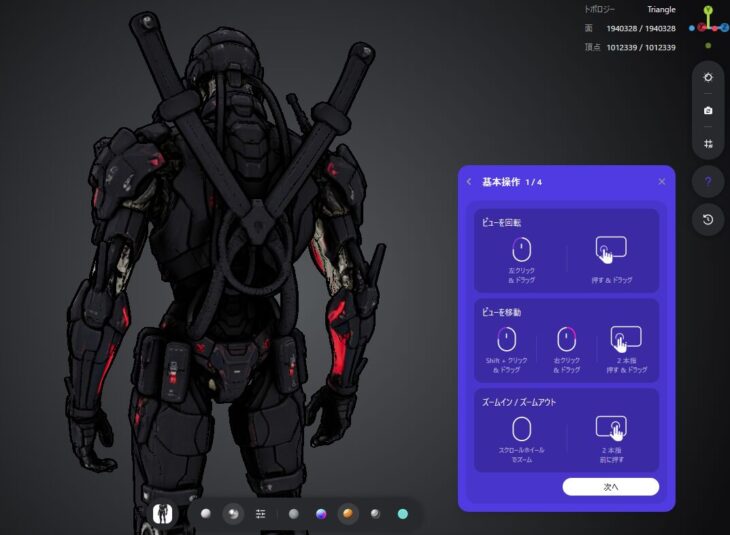Select the purple-blue gradient sphere material
The image size is (730, 535).
click(321, 514)
